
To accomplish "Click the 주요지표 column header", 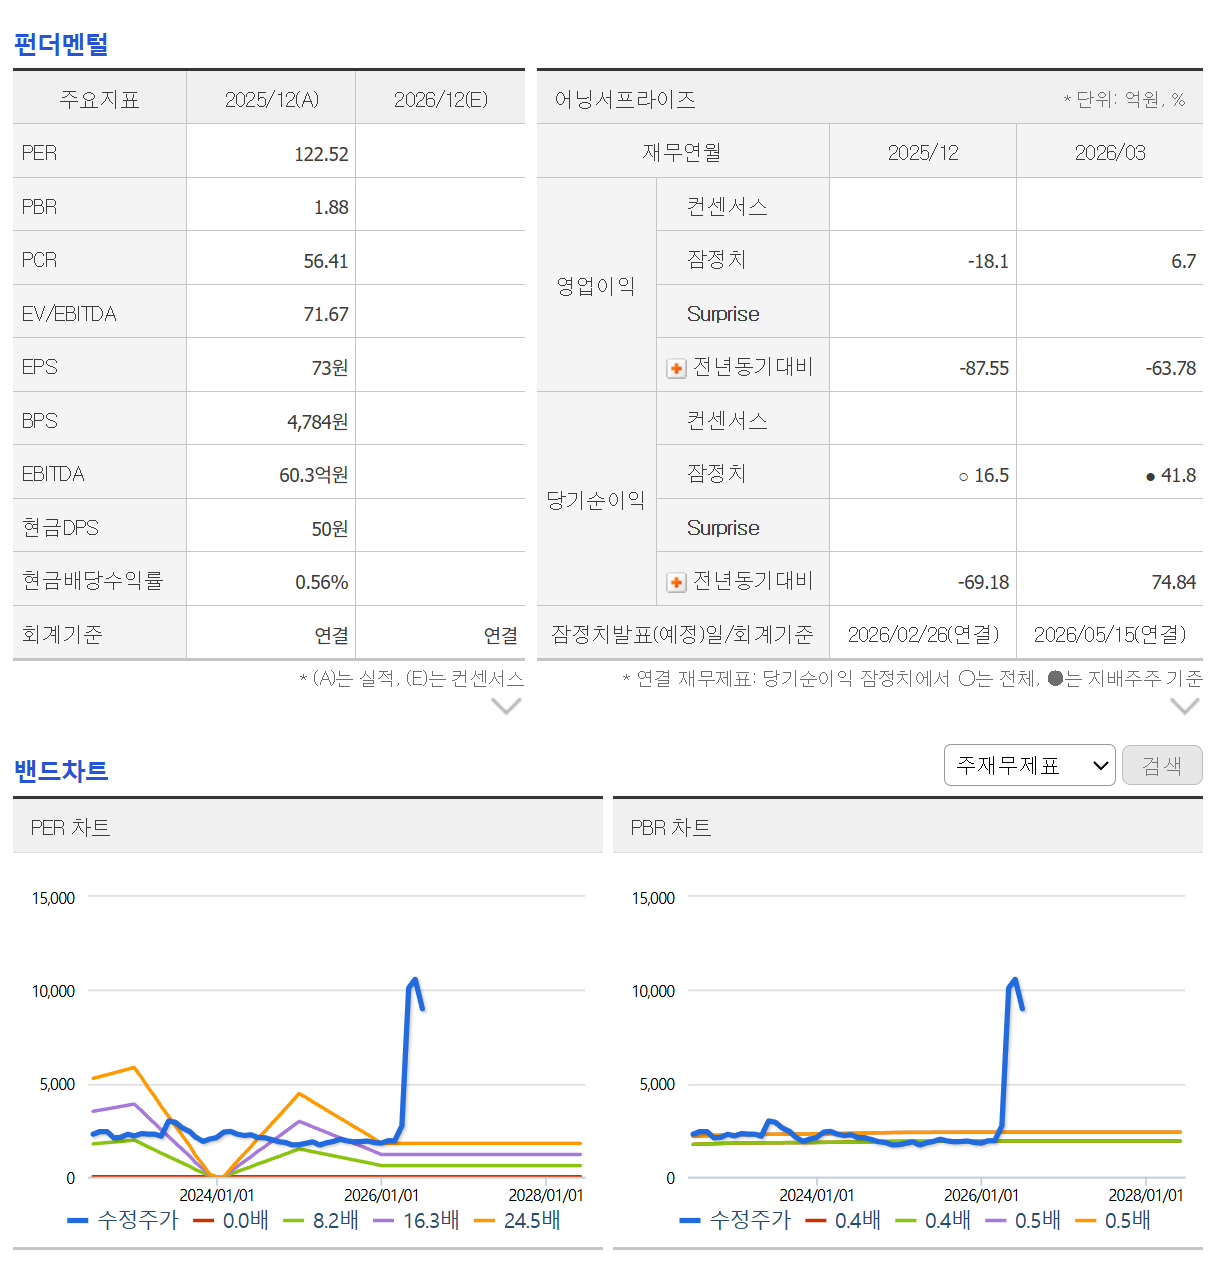I will 99,99.
